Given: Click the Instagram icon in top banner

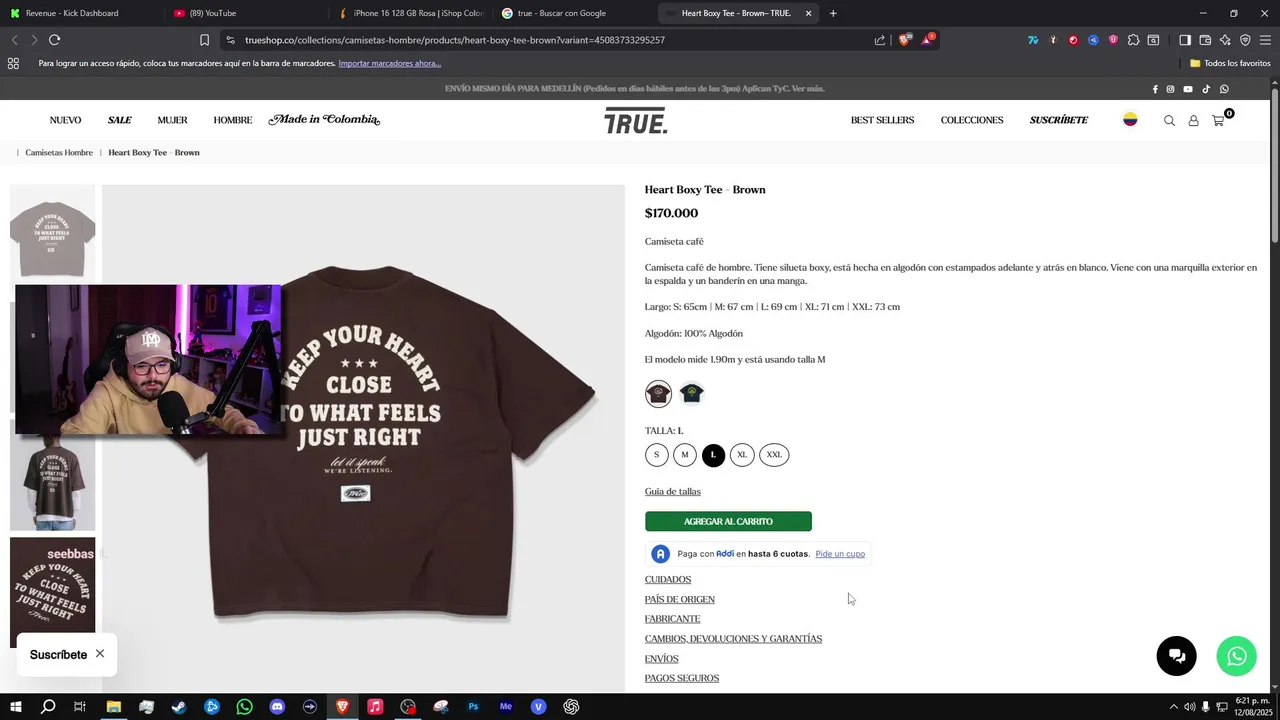Looking at the screenshot, I should [x=1171, y=89].
